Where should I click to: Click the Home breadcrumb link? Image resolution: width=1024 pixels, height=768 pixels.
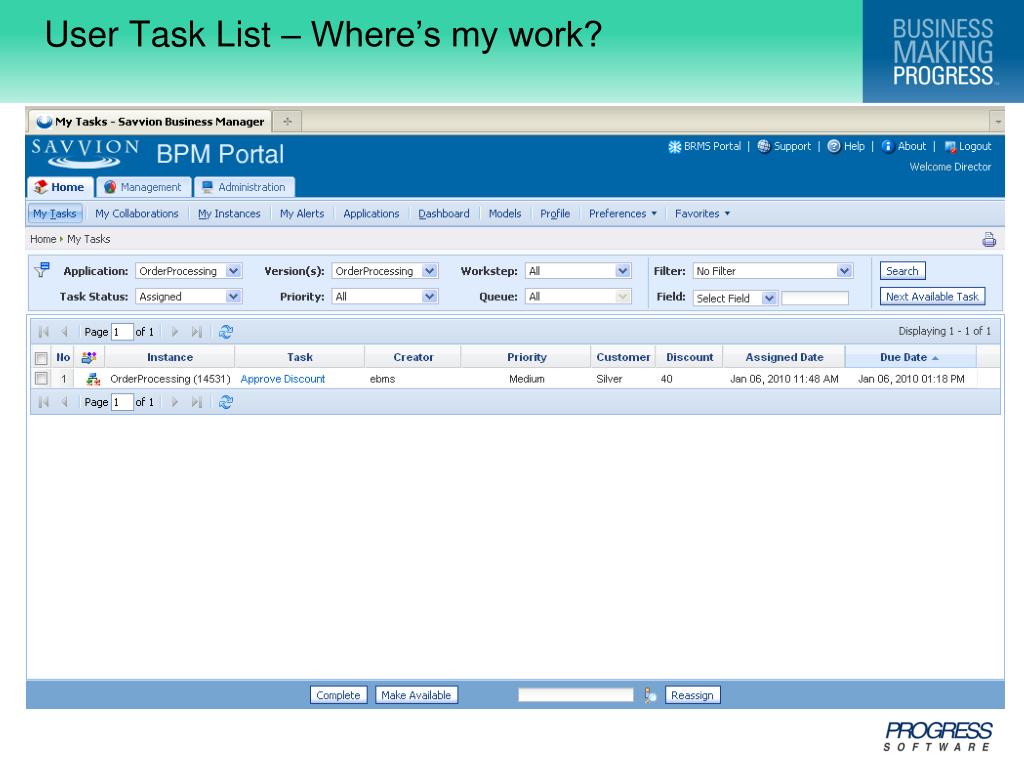click(43, 239)
